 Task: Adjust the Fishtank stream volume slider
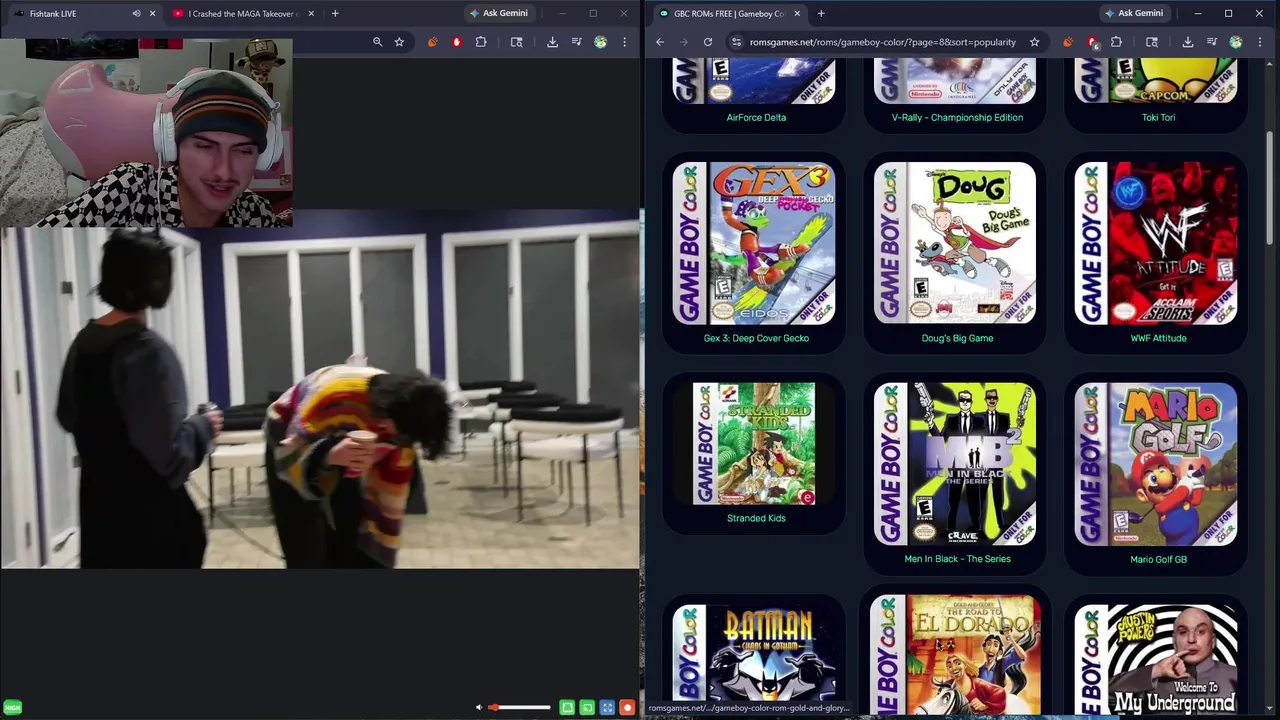519,707
